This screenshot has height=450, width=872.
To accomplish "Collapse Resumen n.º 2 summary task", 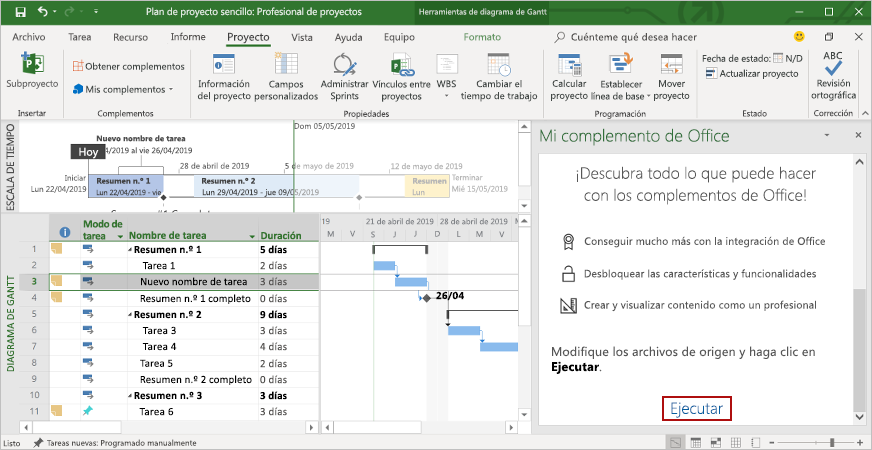I will (x=130, y=315).
